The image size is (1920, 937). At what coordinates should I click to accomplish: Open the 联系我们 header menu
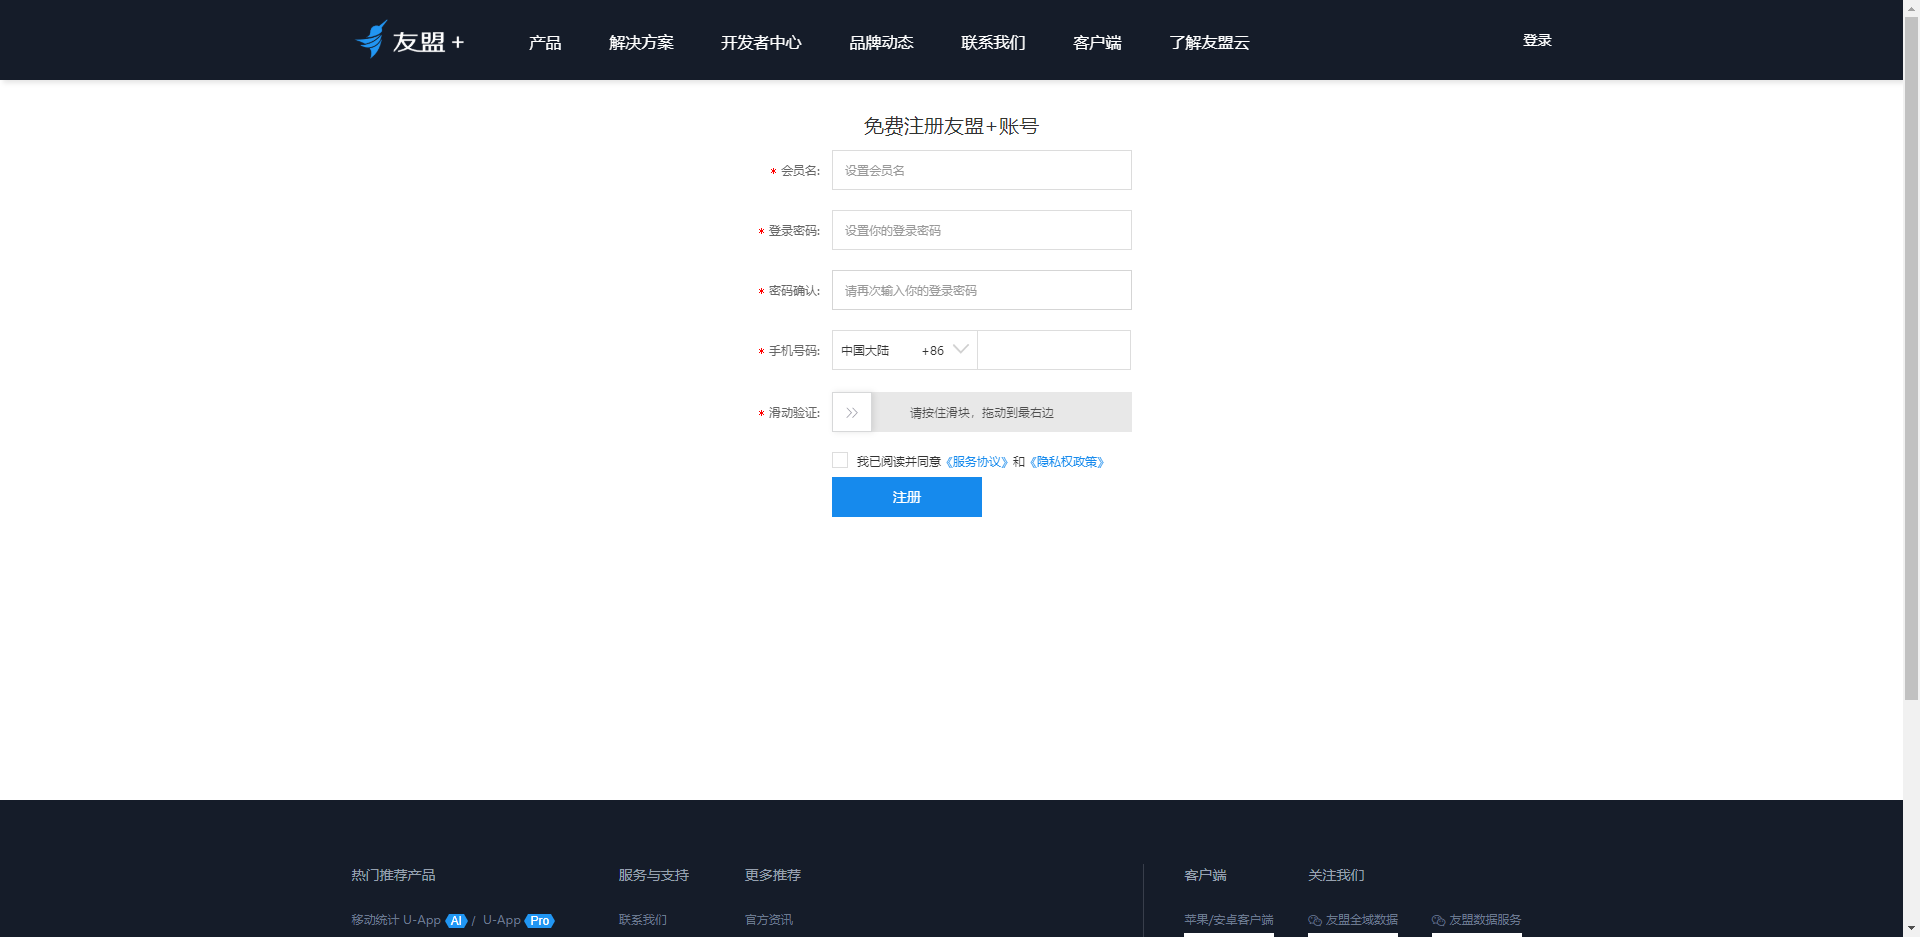pos(993,42)
